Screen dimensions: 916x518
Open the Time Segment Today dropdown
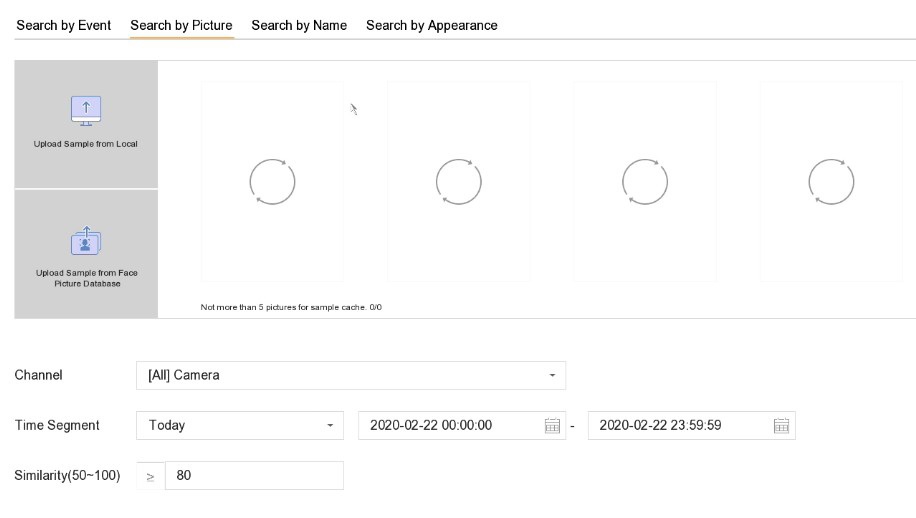coord(239,425)
